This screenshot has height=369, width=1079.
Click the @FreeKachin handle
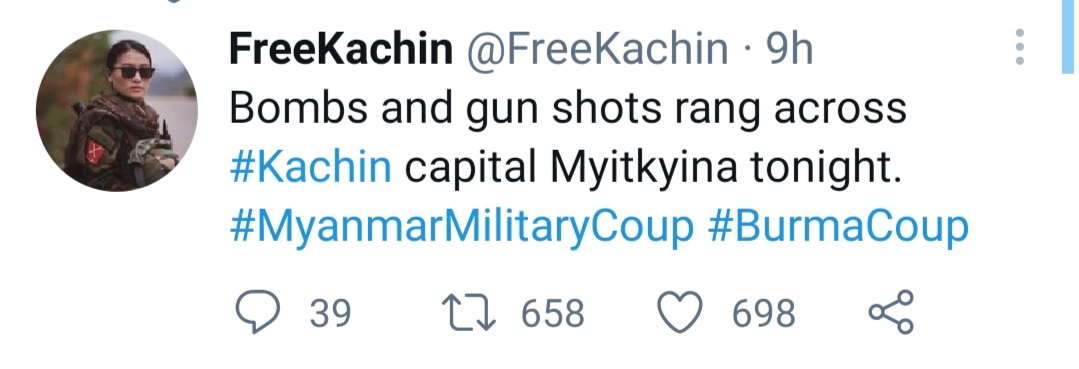coord(597,50)
